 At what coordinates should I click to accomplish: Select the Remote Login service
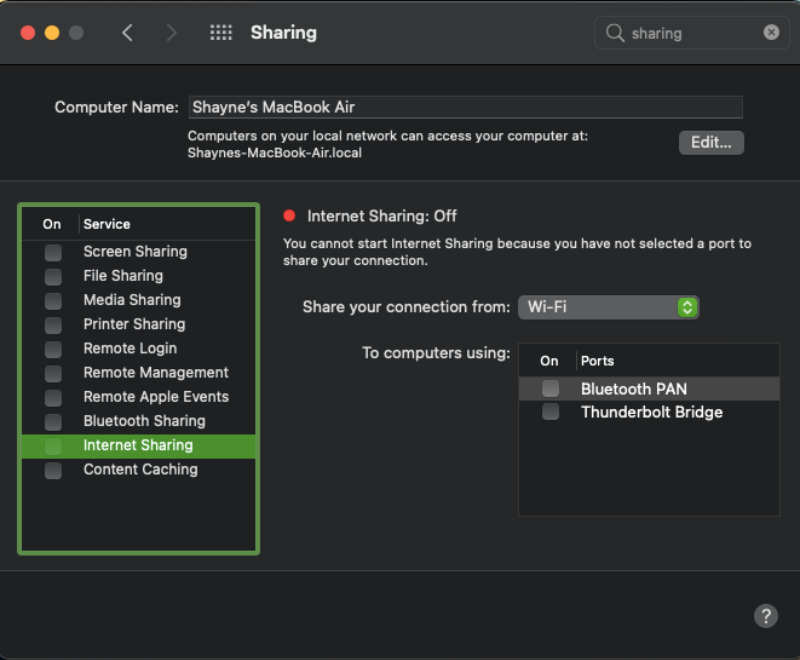pyautogui.click(x=130, y=348)
